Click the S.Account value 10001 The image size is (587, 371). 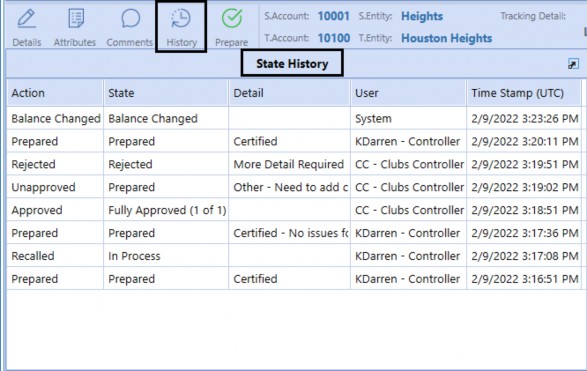point(334,16)
